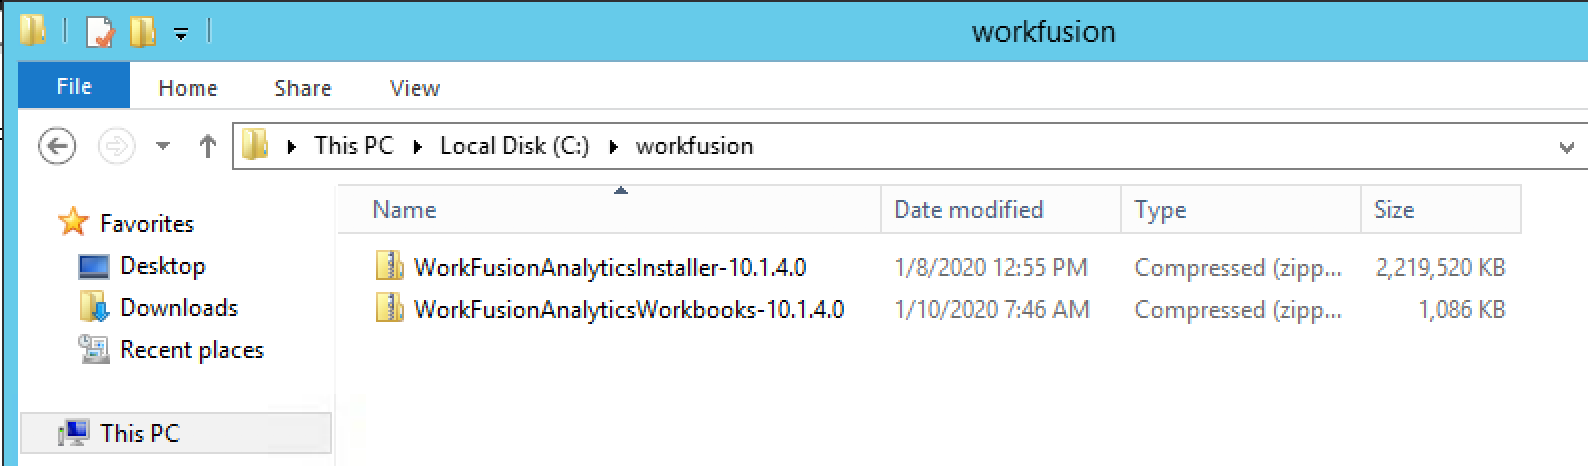This screenshot has height=466, width=1588.
Task: Open the recent locations dropdown arrow
Action: [163, 147]
